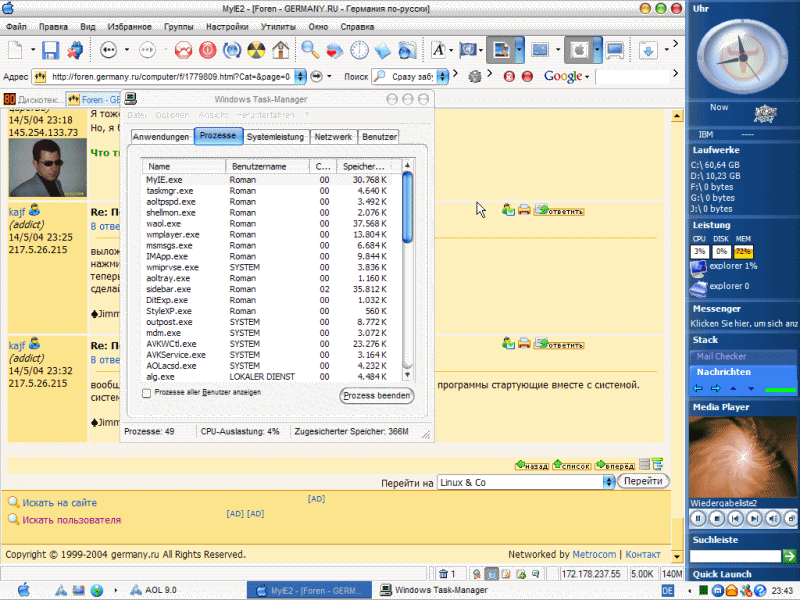The height and width of the screenshot is (600, 800).
Task: Click the Google toolbar search input
Action: pos(632,77)
